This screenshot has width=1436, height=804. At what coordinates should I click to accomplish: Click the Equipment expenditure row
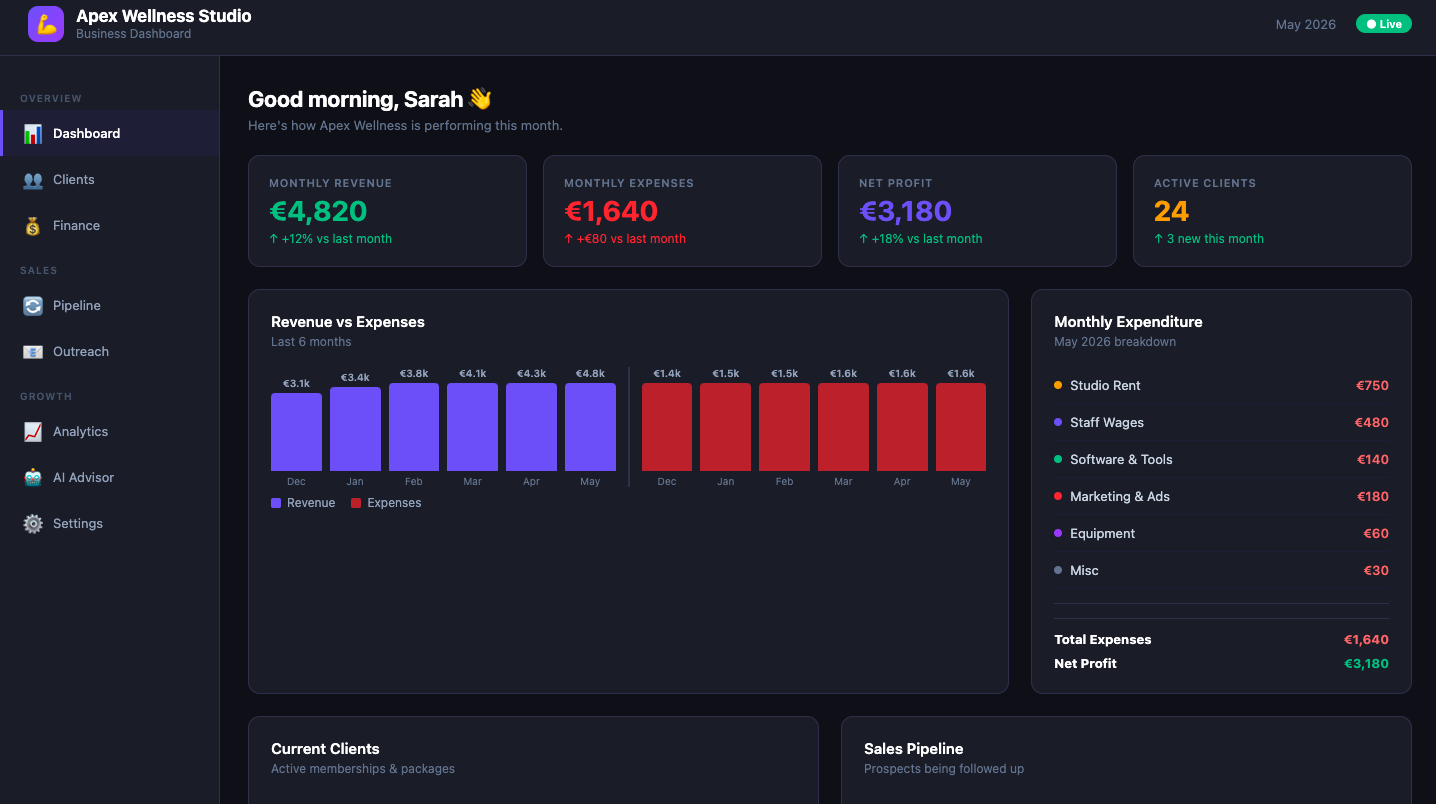[1221, 533]
